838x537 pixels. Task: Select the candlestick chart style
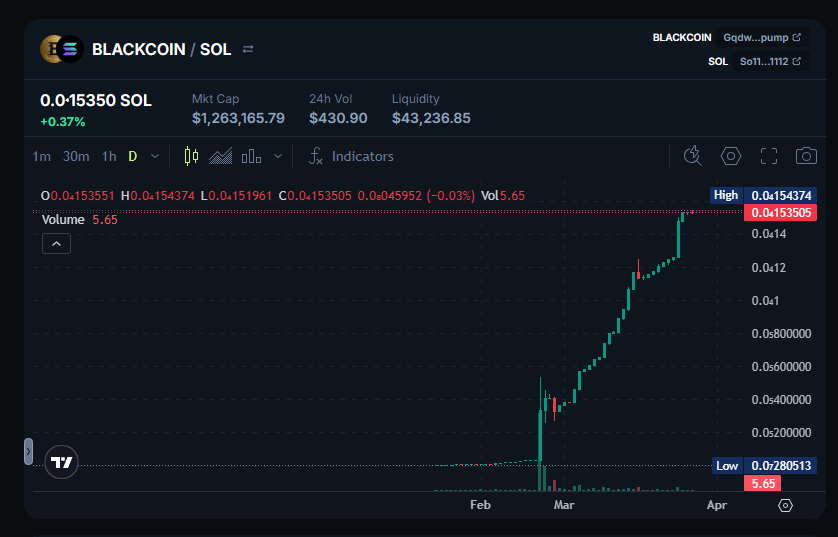pos(191,157)
